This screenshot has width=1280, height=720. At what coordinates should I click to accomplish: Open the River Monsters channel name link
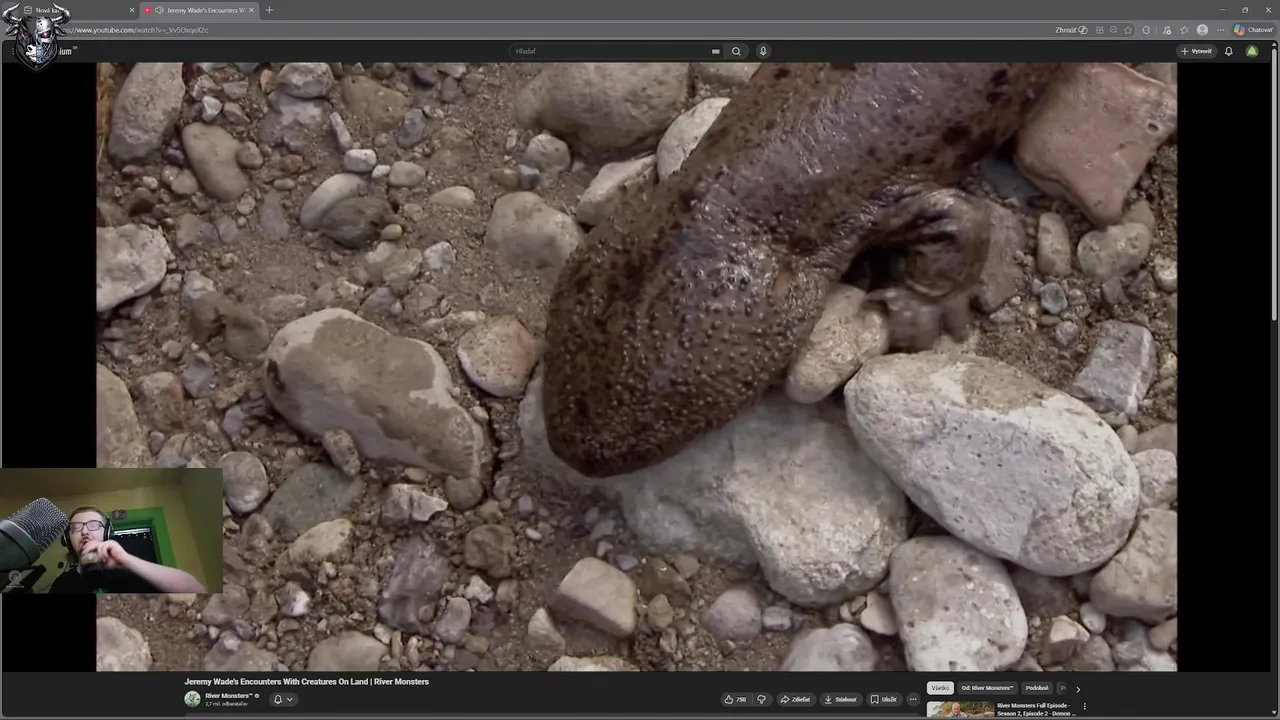(228, 696)
